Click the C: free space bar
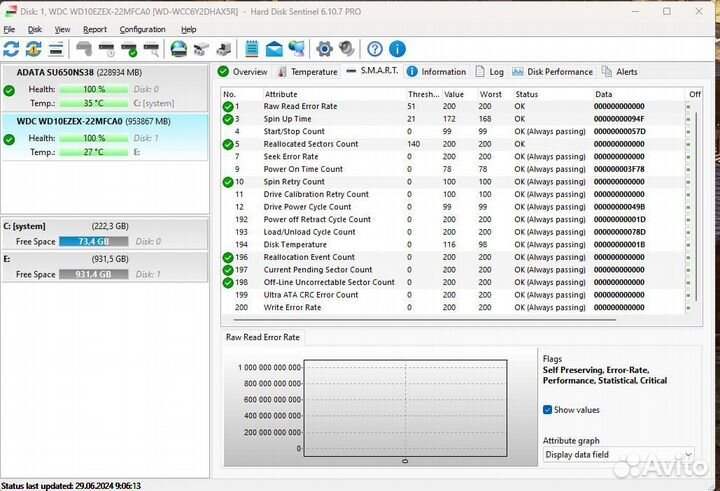This screenshot has width=720, height=491. pos(87,242)
